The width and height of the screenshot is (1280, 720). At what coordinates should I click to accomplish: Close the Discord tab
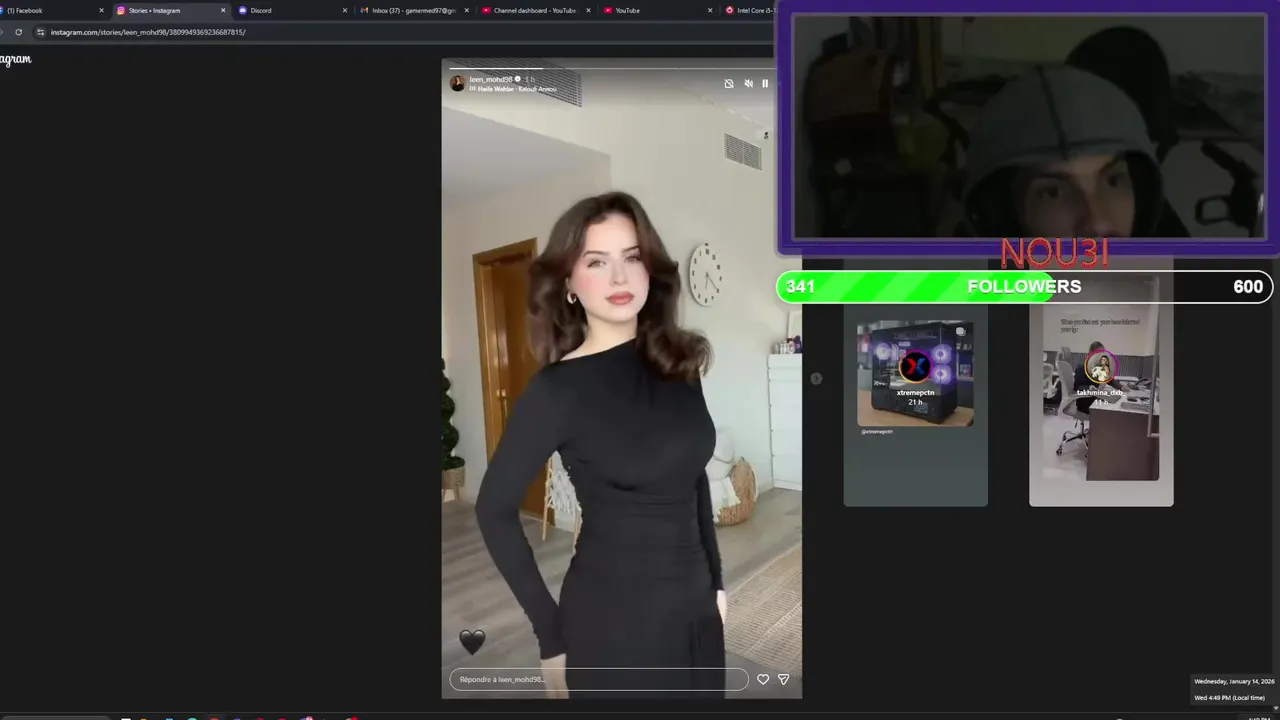345,10
